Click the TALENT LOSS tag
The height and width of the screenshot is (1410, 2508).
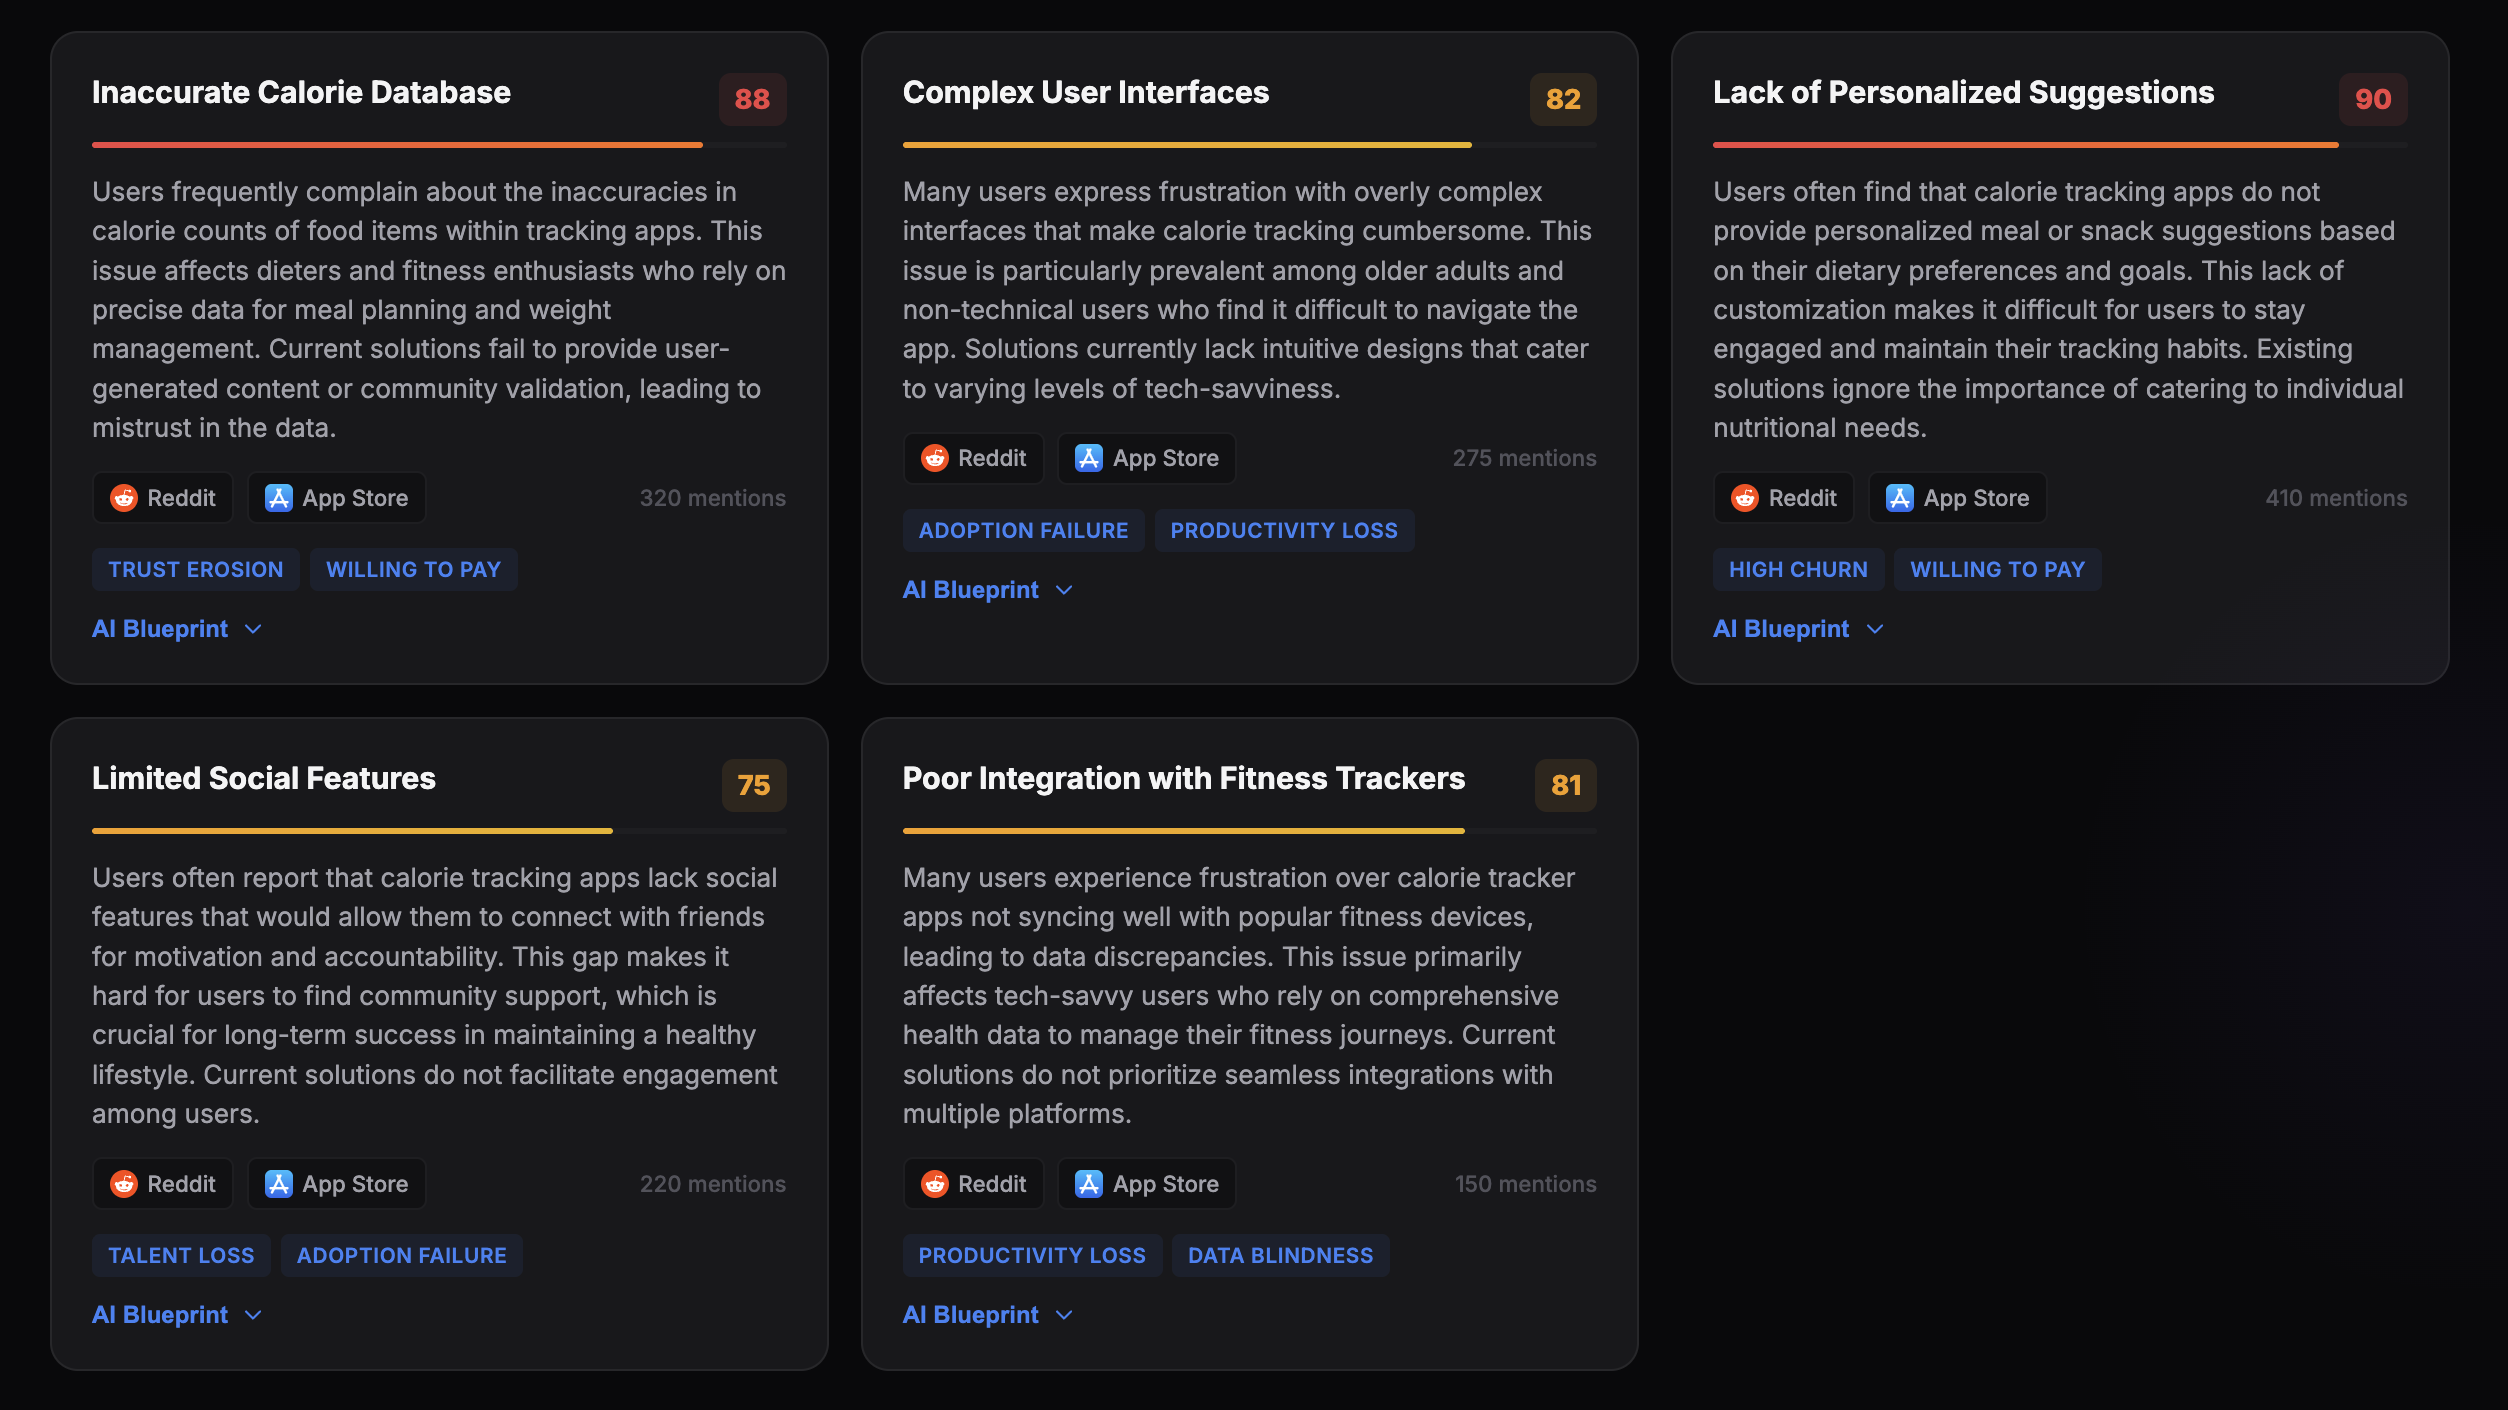pos(181,1256)
